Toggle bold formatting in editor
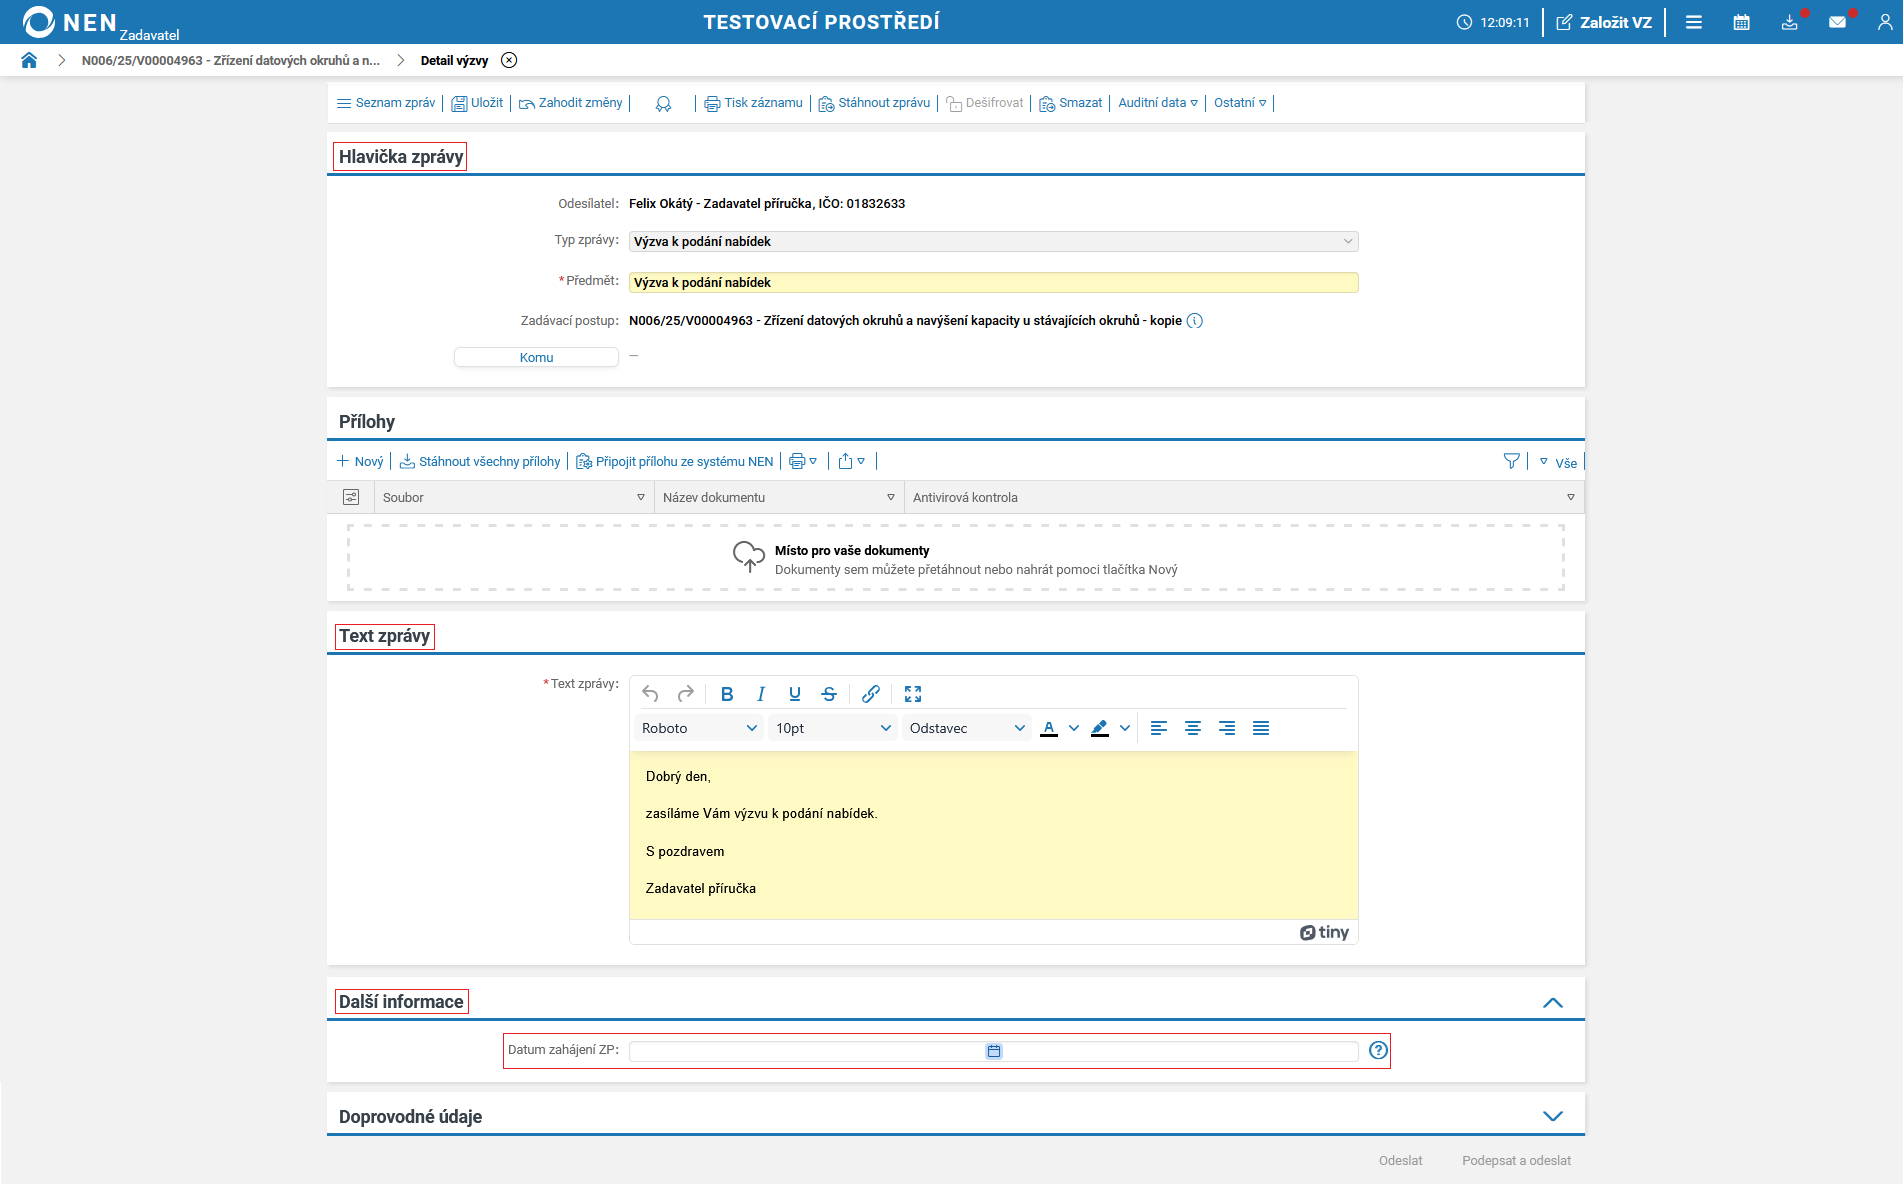 [x=727, y=694]
